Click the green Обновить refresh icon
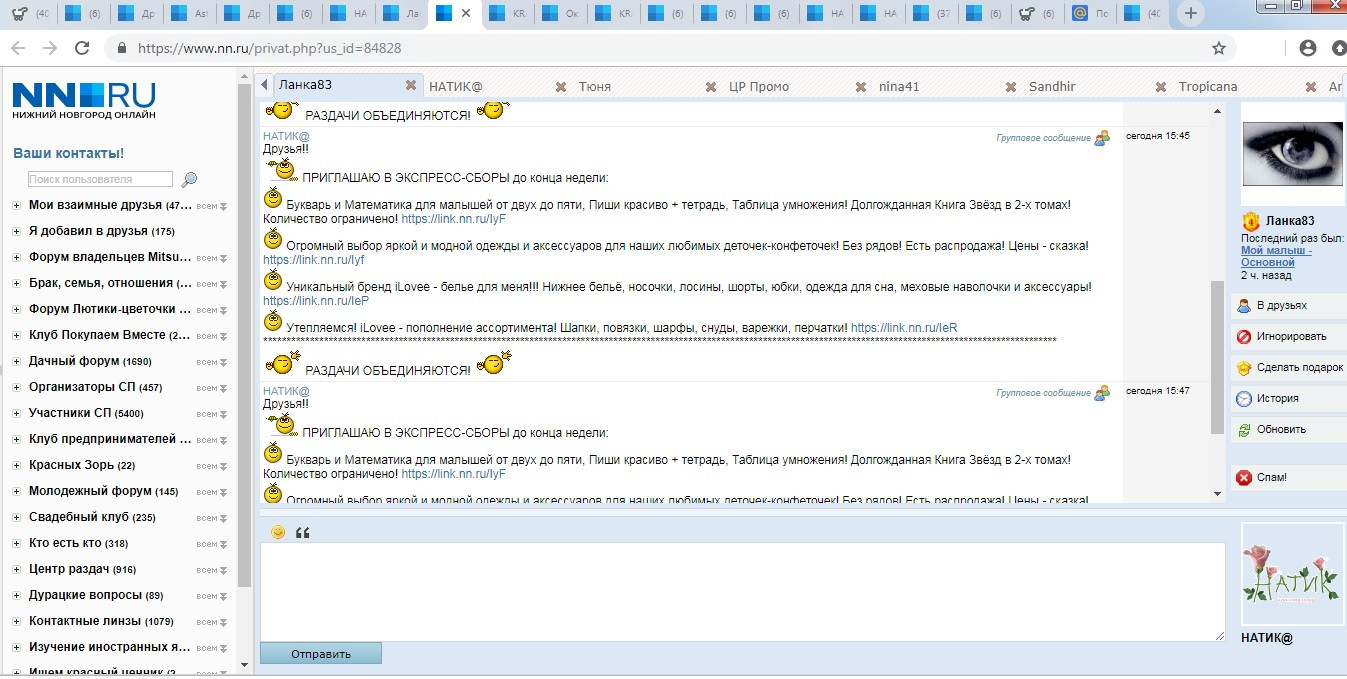This screenshot has height=679, width=1347. tap(1244, 430)
